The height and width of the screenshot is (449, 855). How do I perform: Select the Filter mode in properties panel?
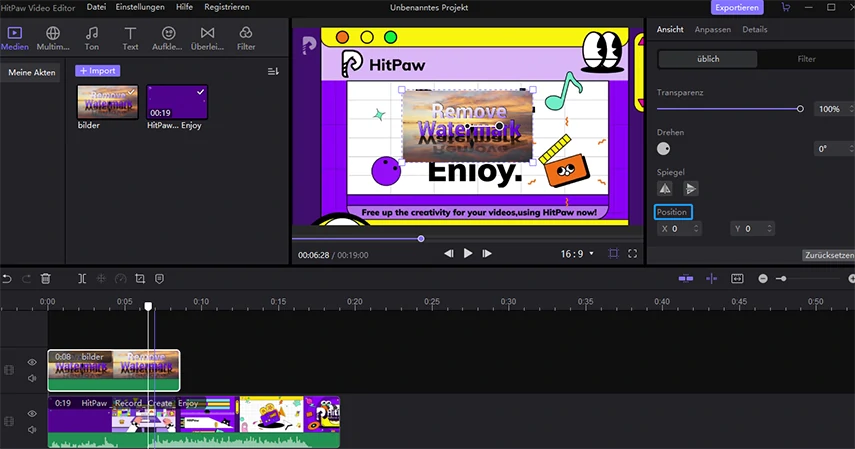coord(806,59)
